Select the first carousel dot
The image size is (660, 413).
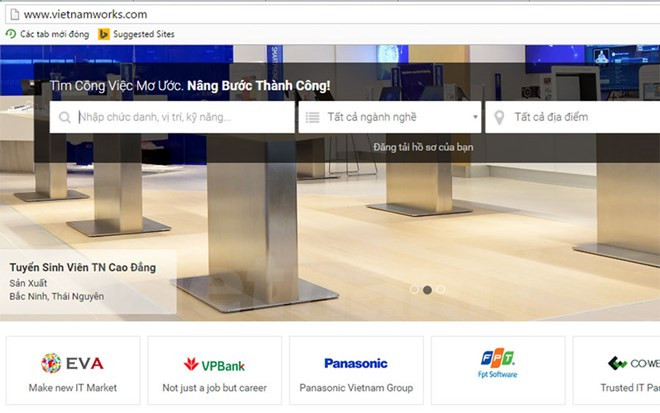[414, 289]
